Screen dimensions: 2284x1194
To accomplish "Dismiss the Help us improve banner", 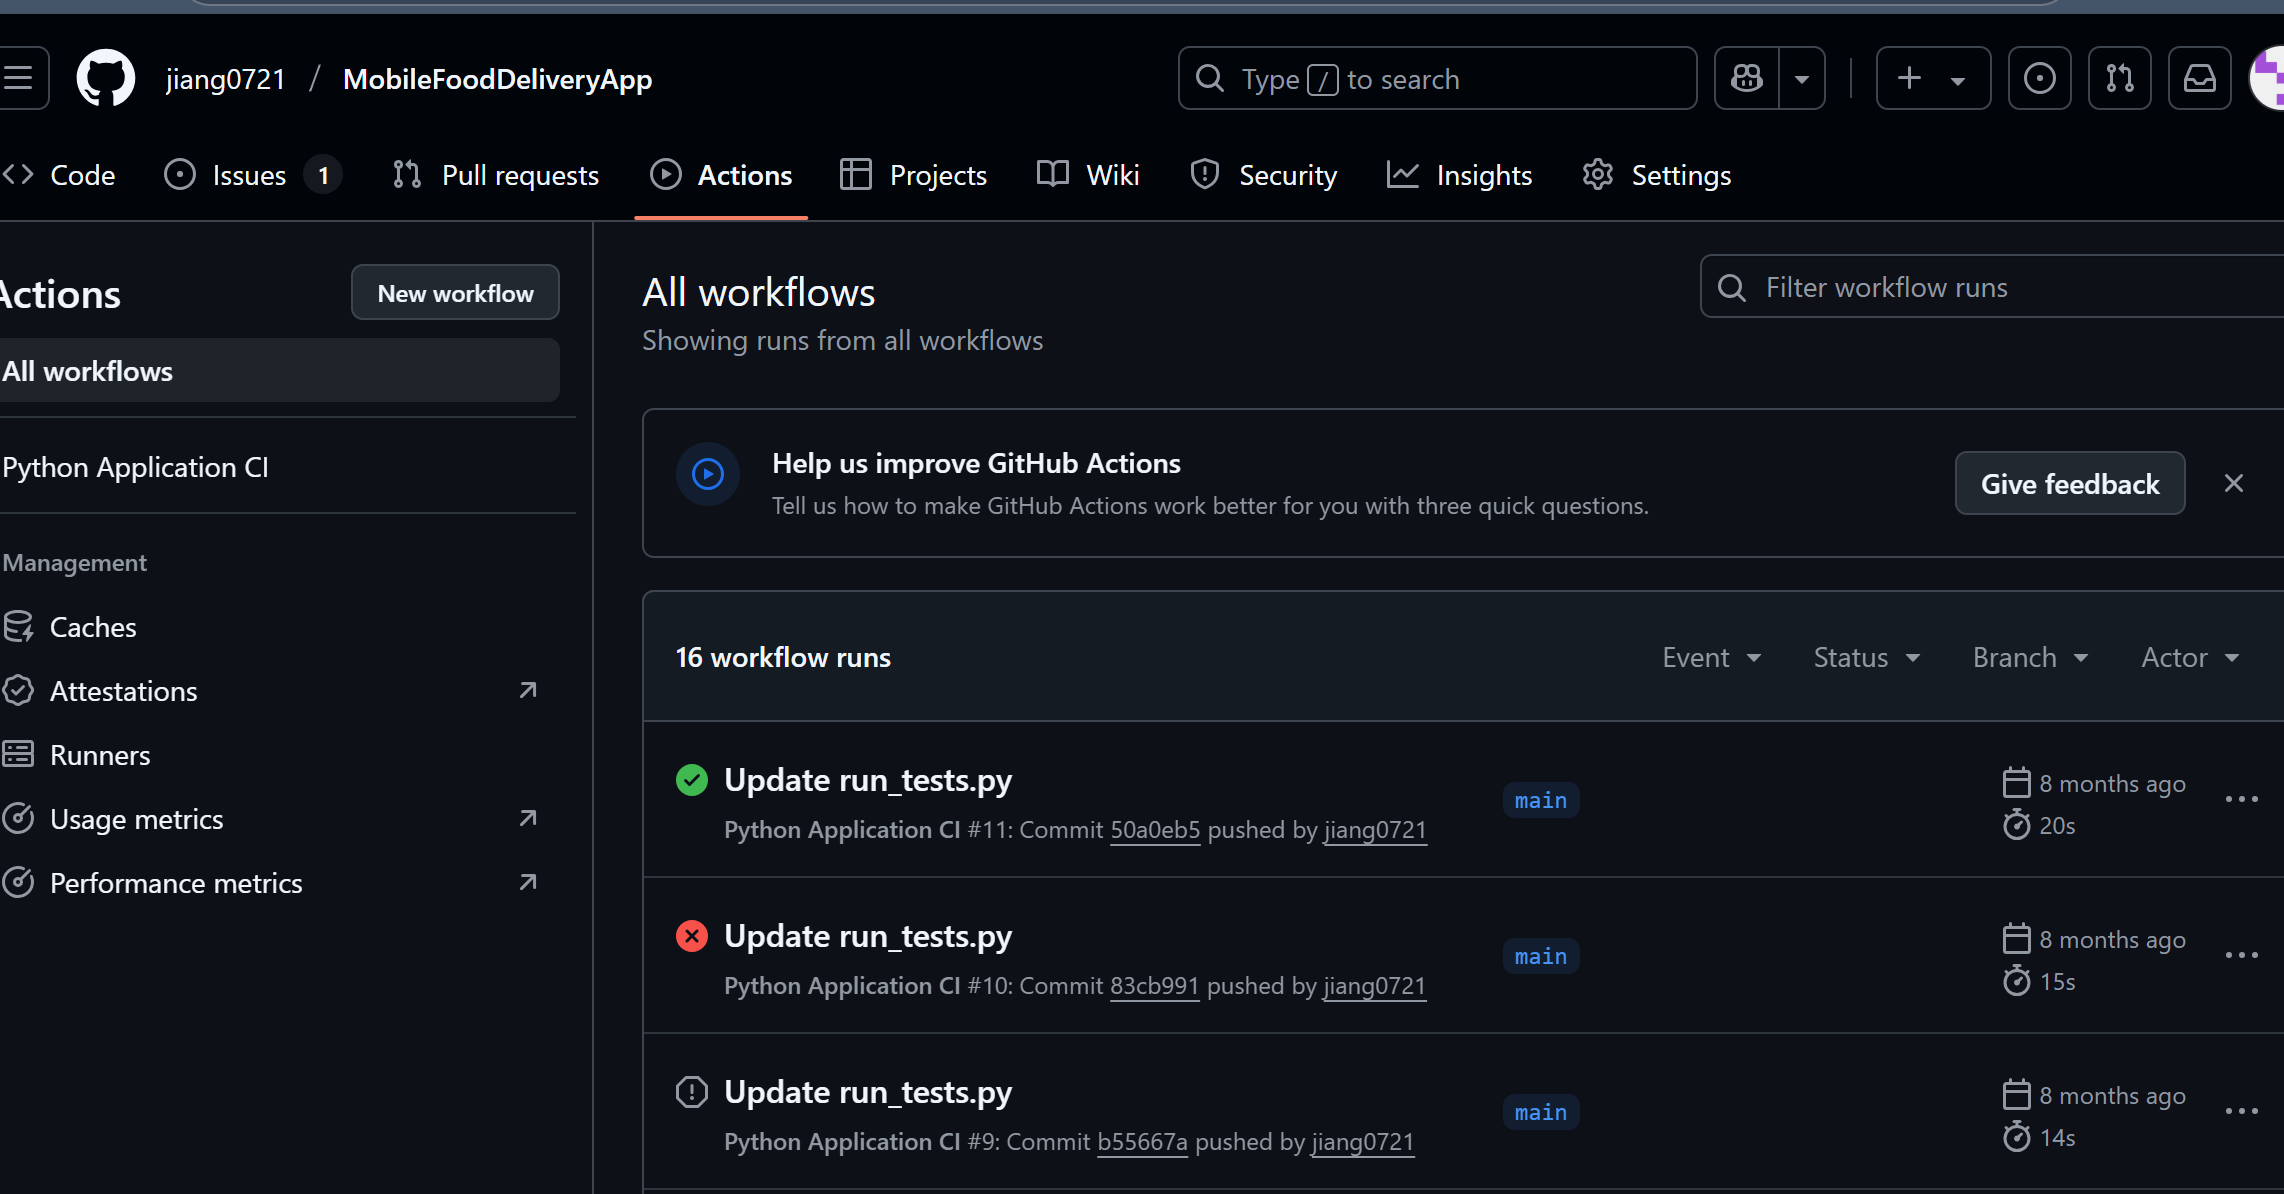I will 2234,484.
